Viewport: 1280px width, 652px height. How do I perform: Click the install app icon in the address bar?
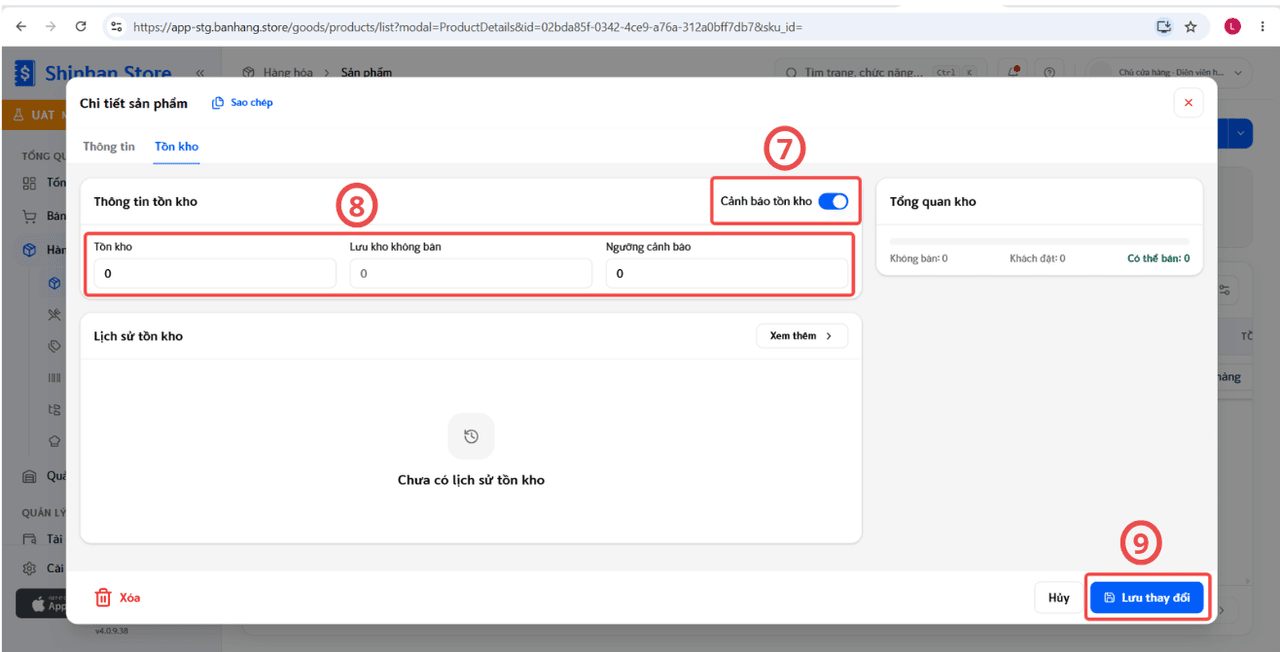coord(1163,27)
